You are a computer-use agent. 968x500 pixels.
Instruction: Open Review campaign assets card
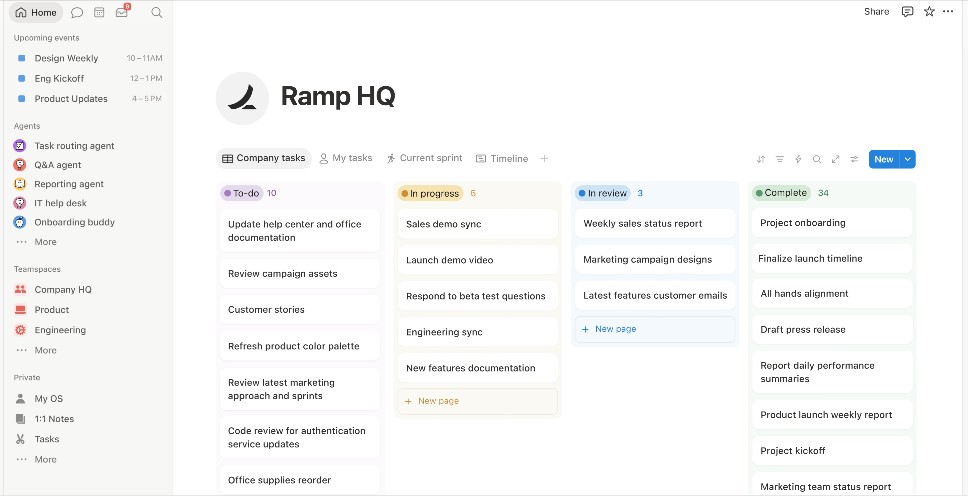300,274
